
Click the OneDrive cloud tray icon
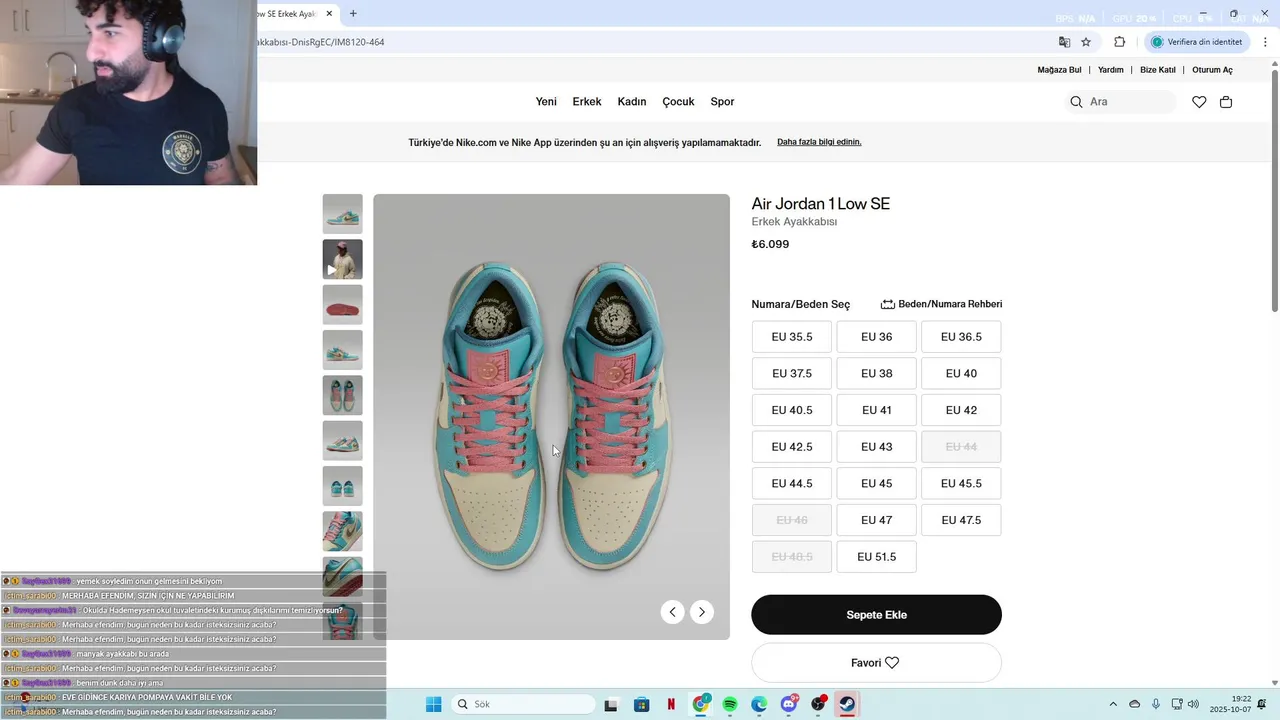pyautogui.click(x=1134, y=704)
